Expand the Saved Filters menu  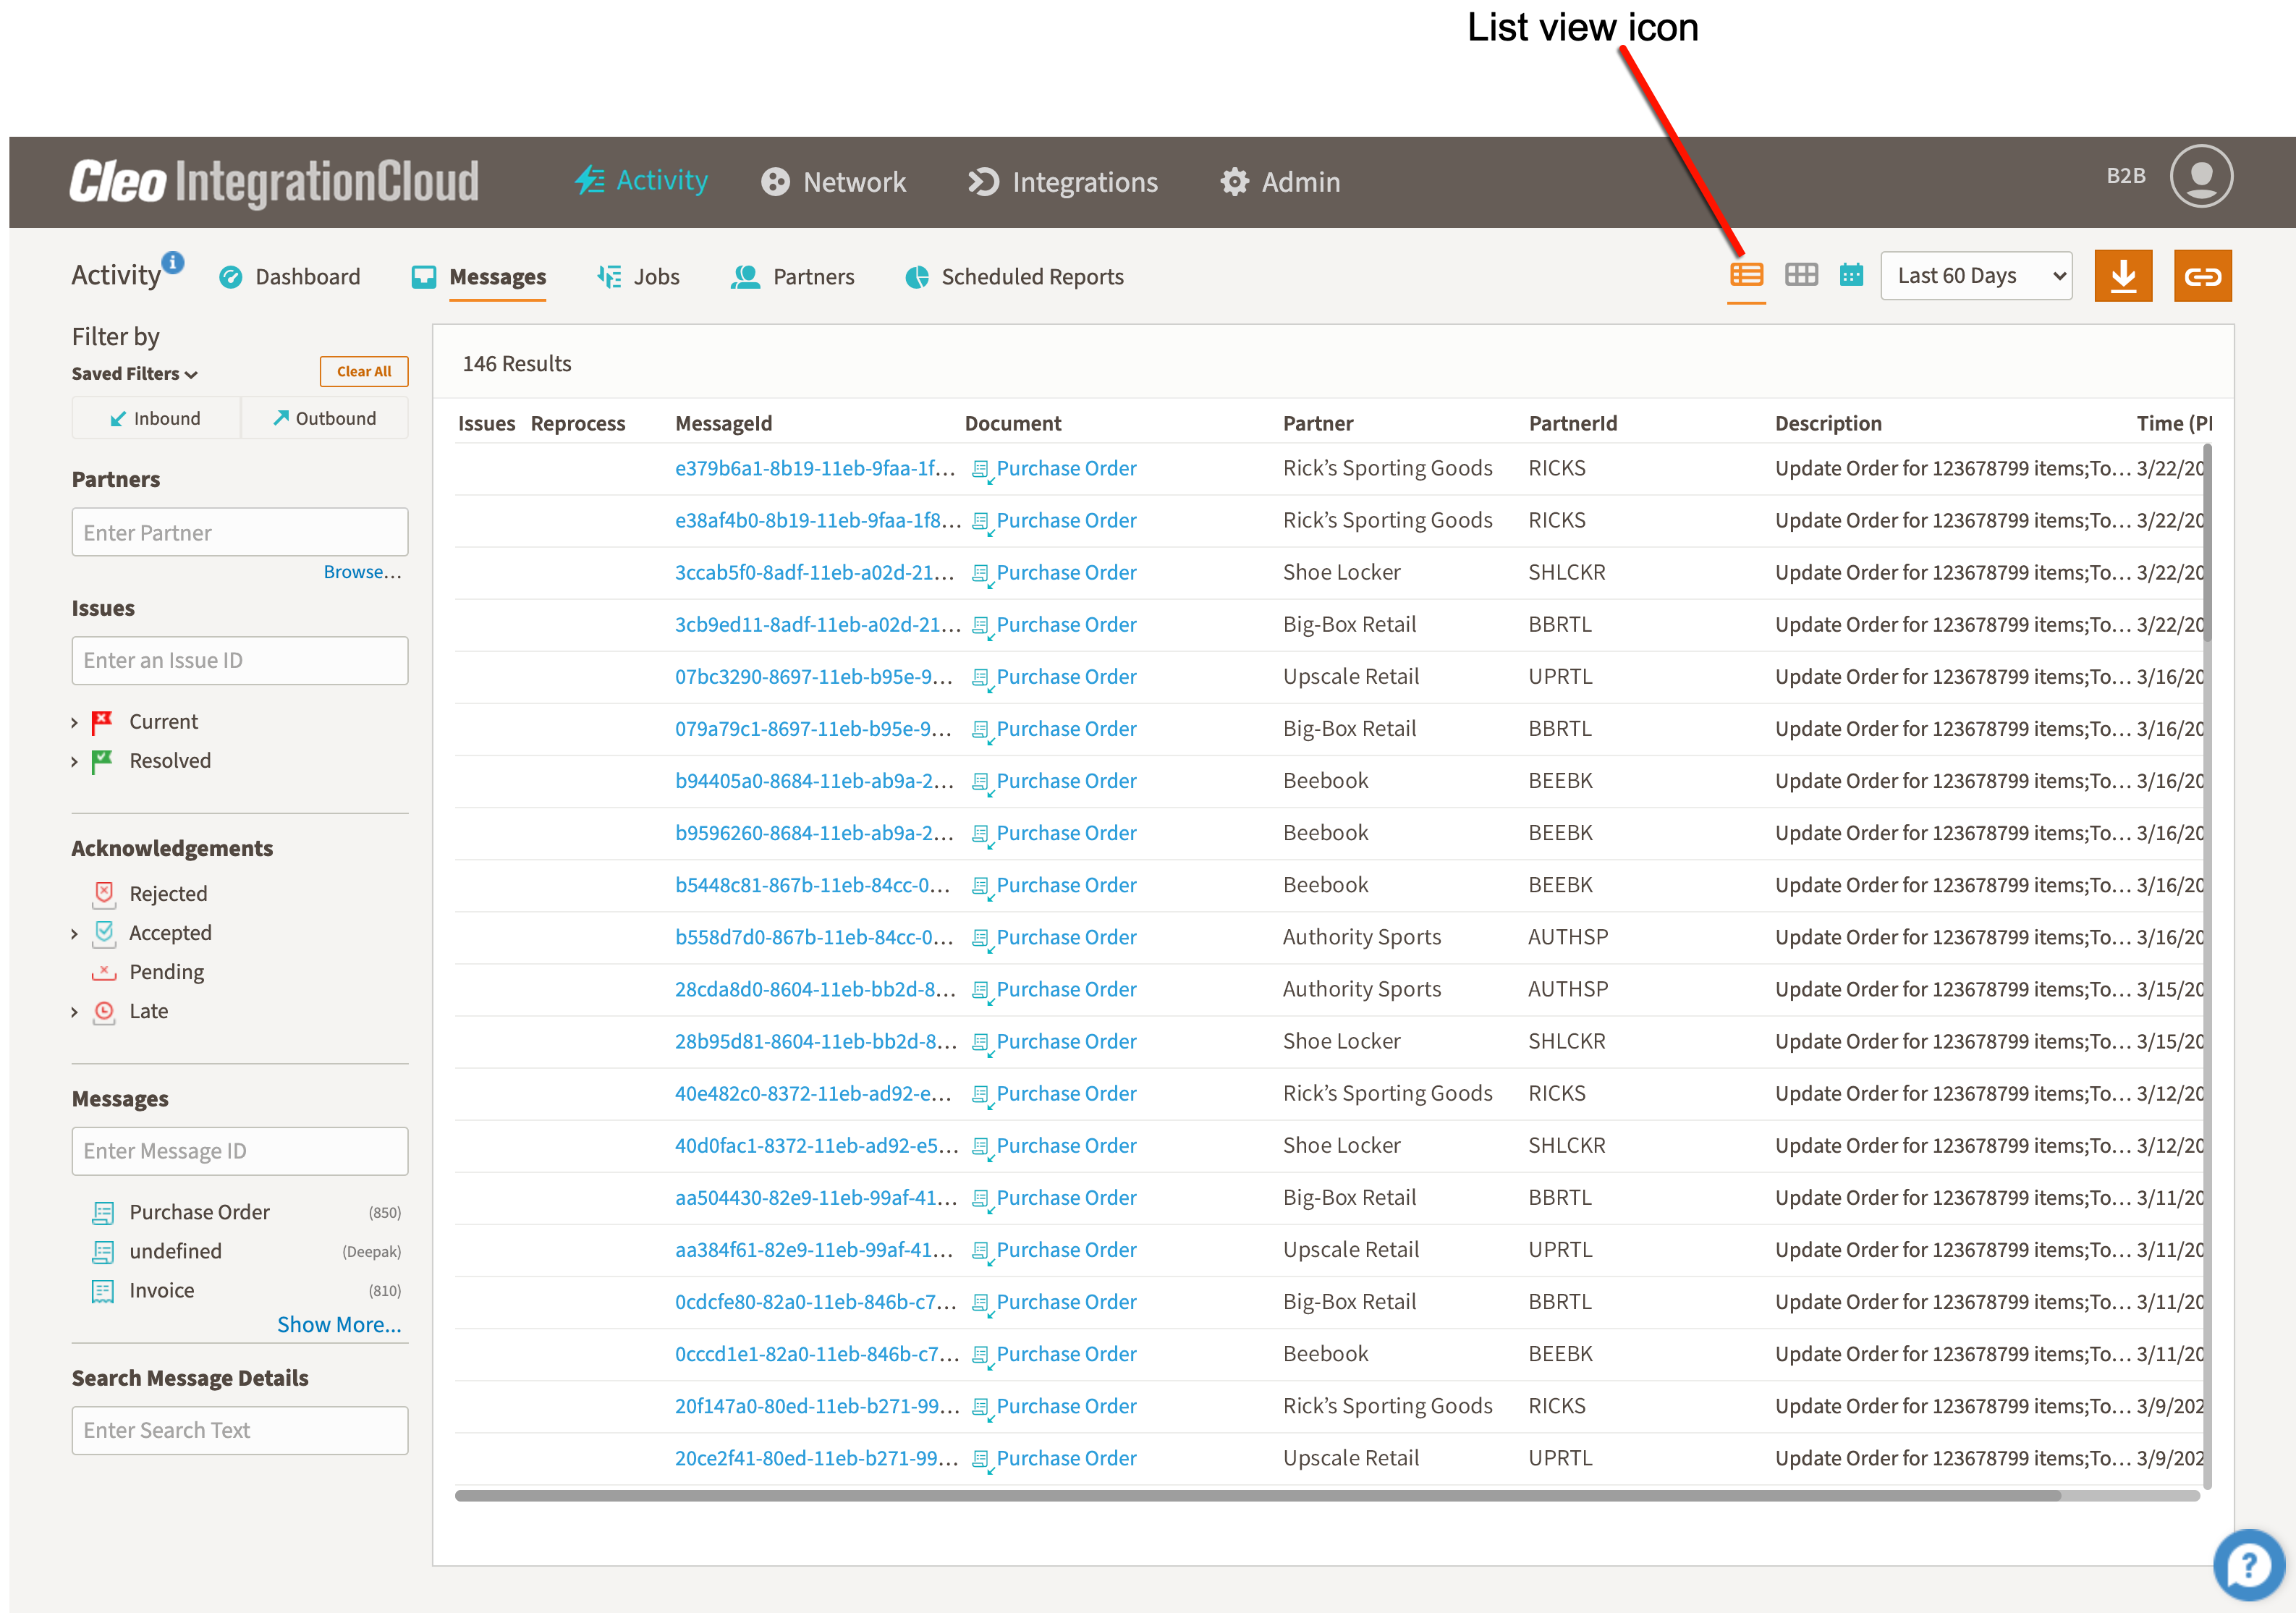point(134,374)
